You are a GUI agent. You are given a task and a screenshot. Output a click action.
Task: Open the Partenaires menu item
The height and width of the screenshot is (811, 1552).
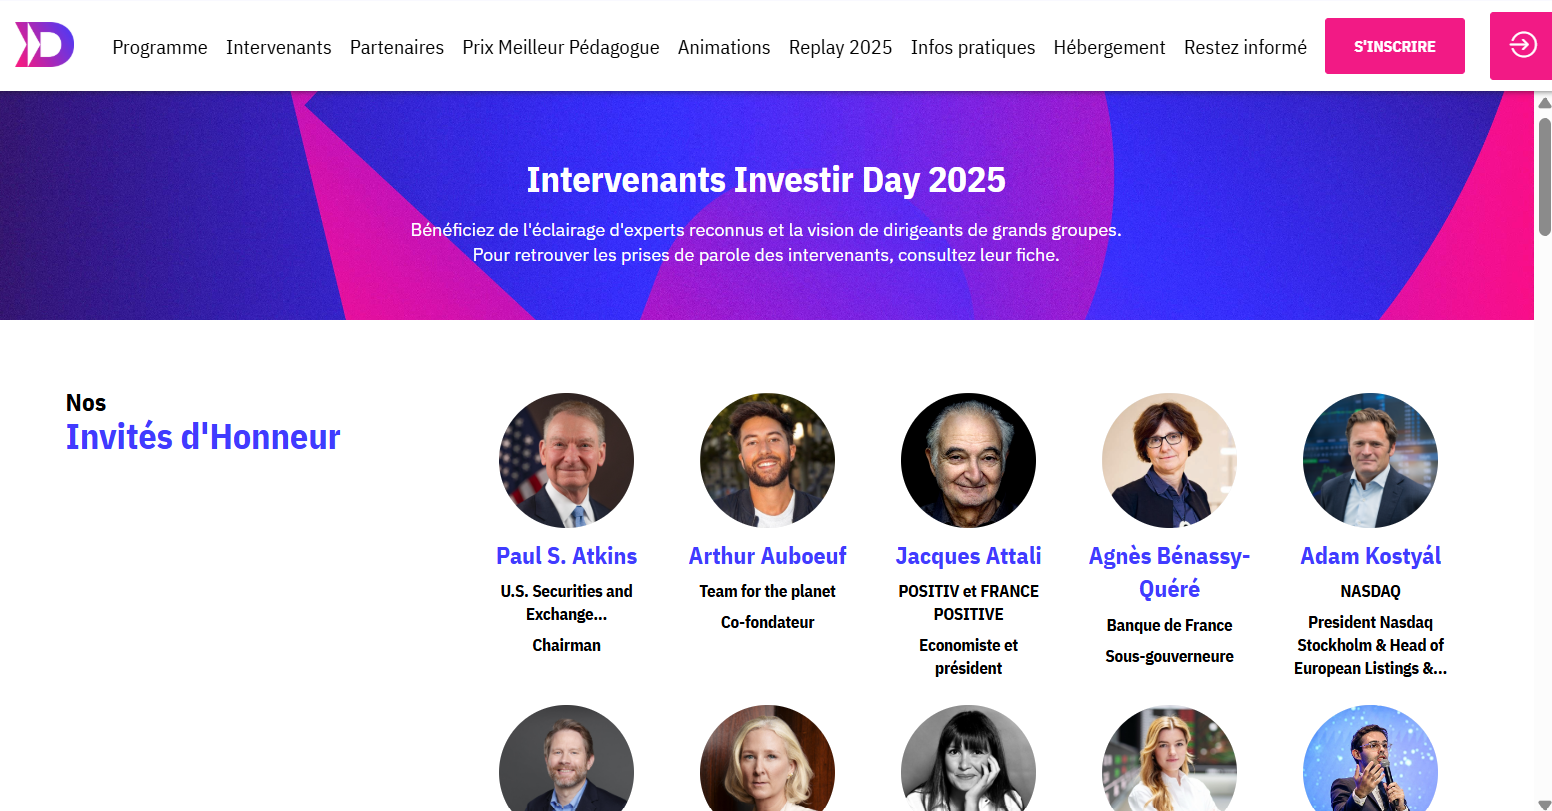click(x=397, y=47)
